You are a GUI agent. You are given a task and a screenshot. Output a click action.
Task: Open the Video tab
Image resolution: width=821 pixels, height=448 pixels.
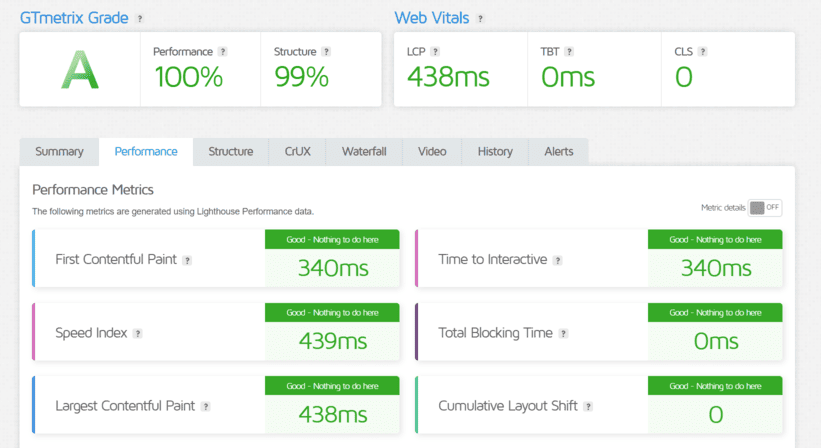[x=432, y=152]
